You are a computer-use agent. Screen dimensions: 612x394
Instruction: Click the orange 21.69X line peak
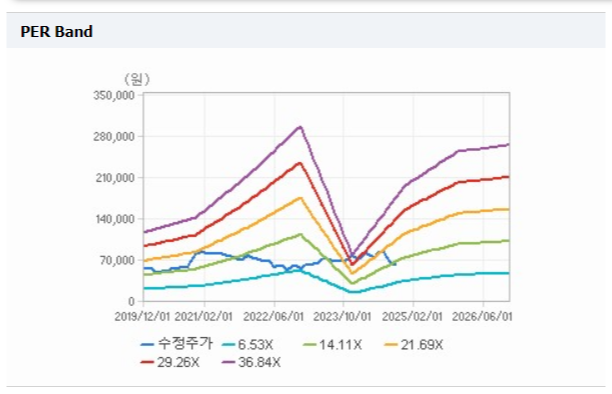(300, 198)
